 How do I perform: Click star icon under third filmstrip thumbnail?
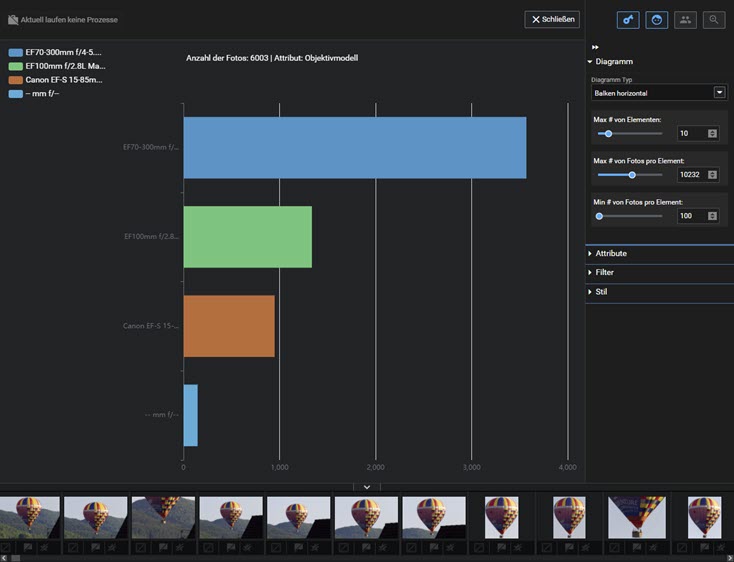[x=180, y=547]
